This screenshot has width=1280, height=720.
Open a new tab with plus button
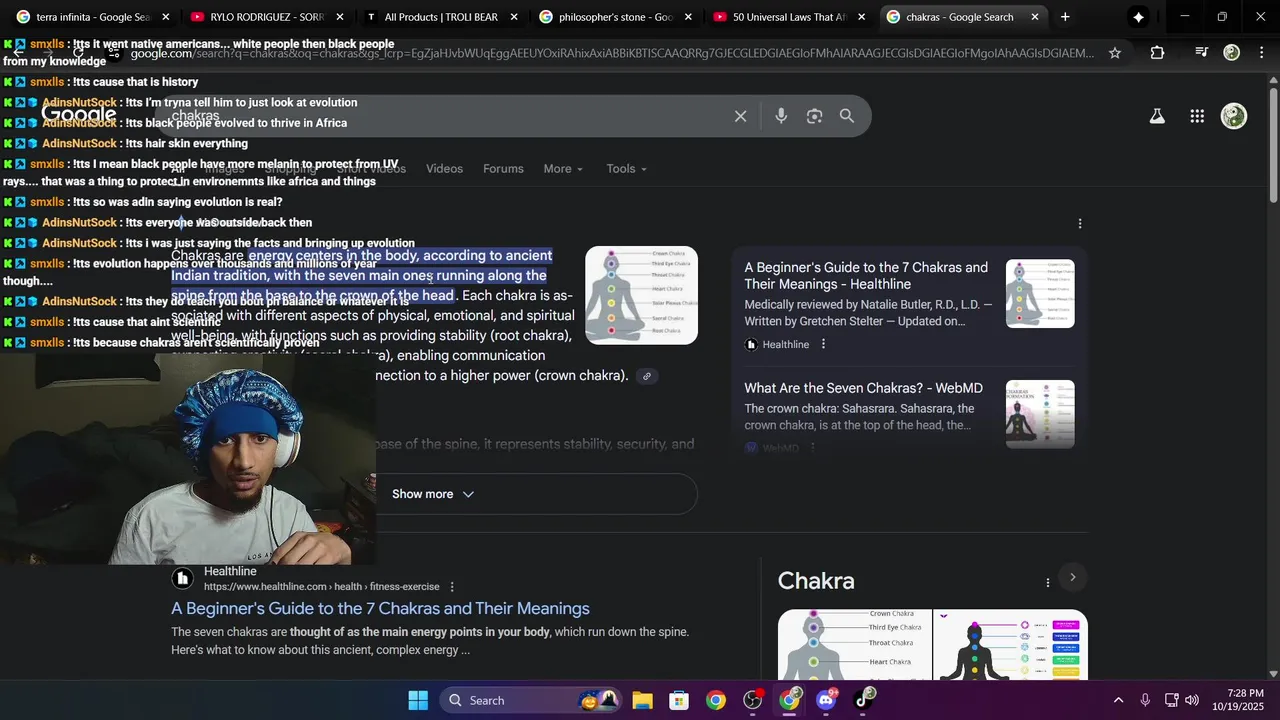pyautogui.click(x=1065, y=17)
